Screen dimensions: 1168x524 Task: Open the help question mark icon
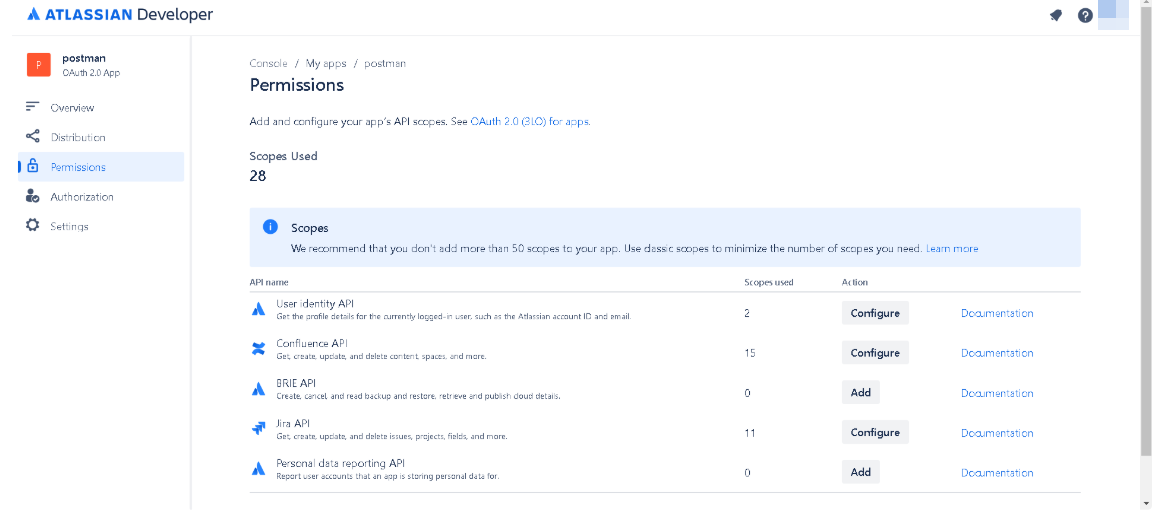pos(1085,15)
